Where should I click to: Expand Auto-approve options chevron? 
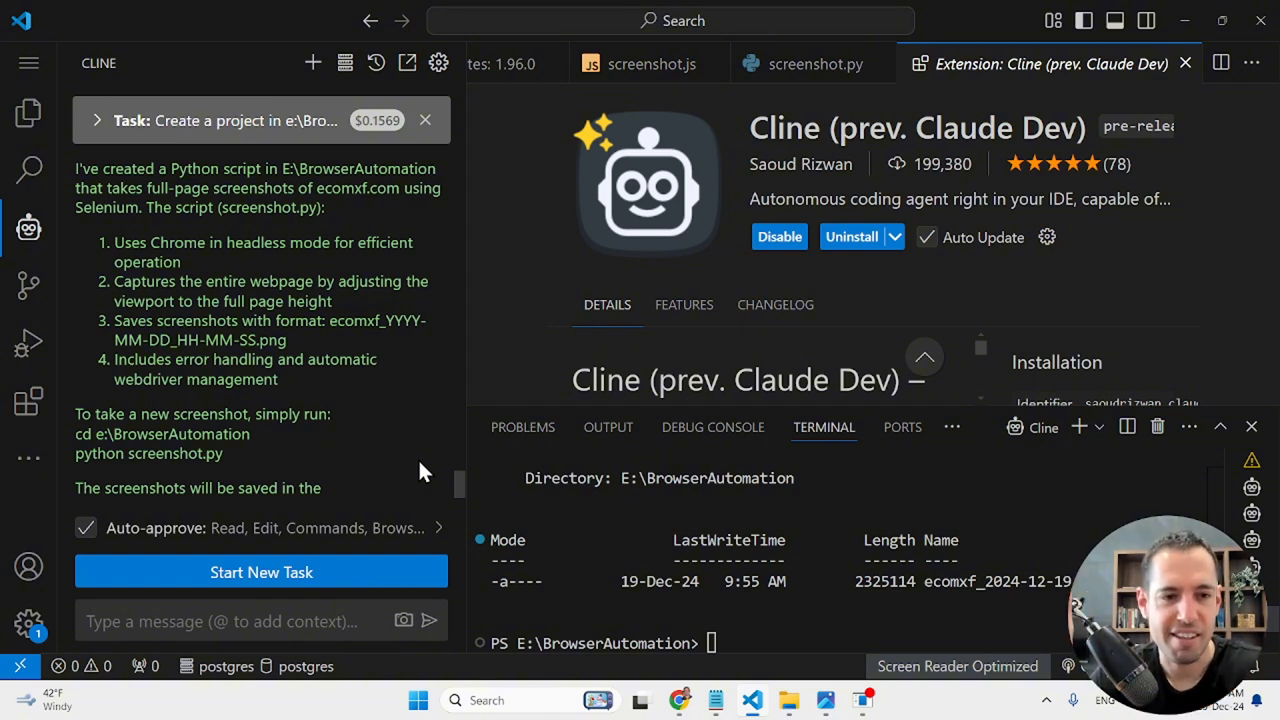tap(438, 528)
